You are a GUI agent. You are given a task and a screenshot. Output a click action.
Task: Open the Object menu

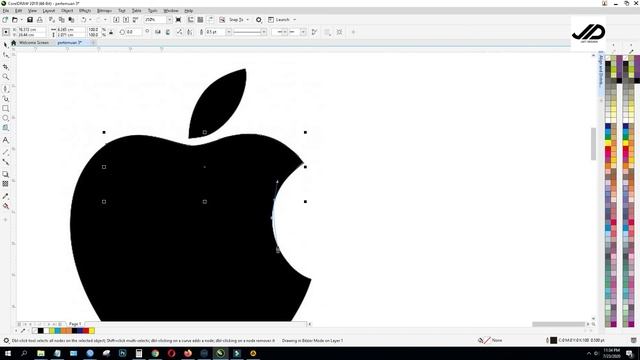(67, 11)
